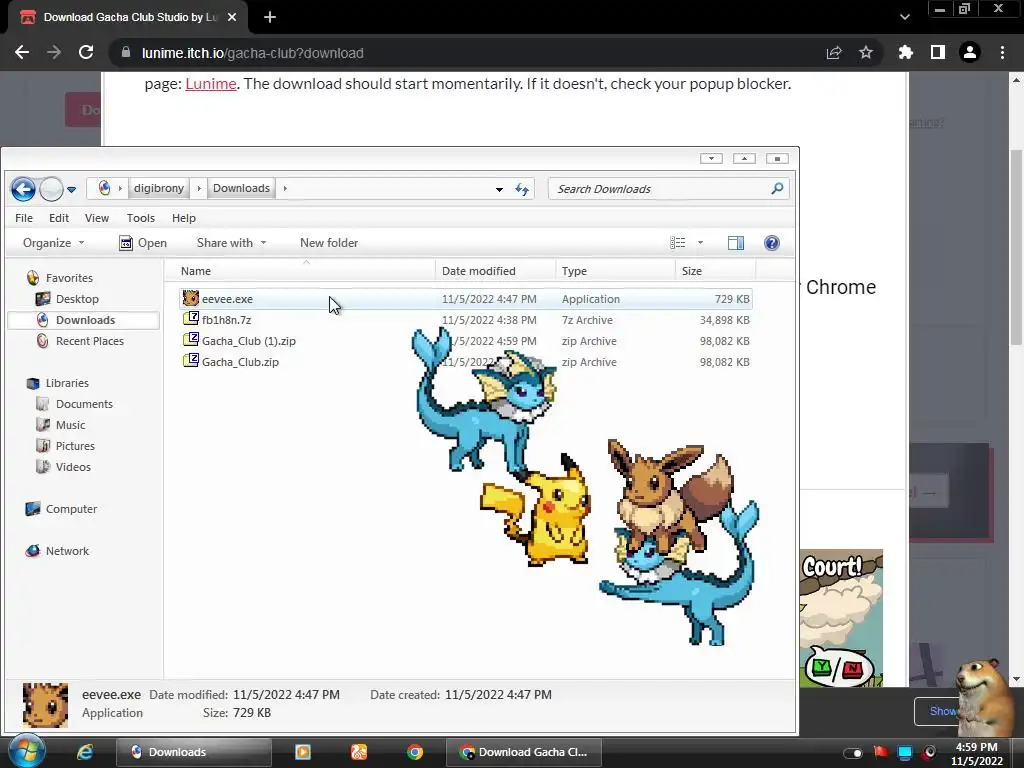1024x768 pixels.
Task: Select the fb1h8n.7z archive
Action: coord(466,320)
